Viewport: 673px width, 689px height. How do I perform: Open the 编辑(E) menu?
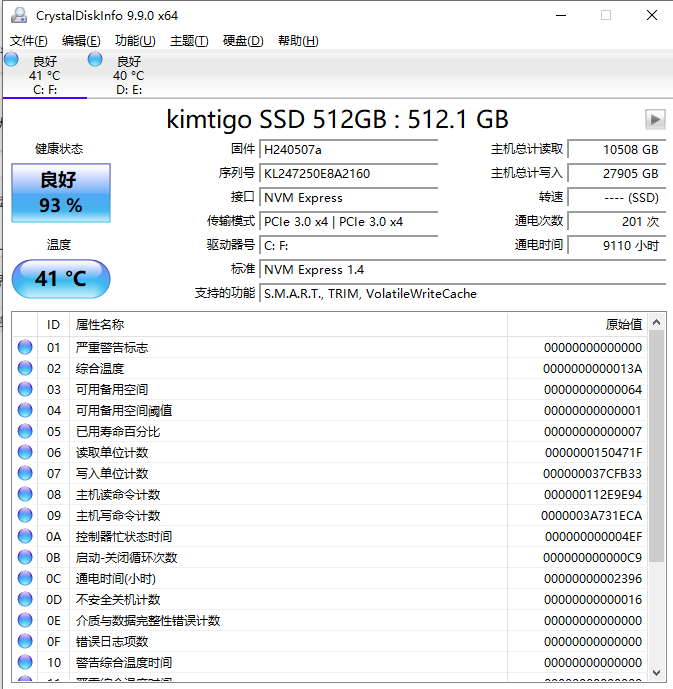click(x=81, y=41)
